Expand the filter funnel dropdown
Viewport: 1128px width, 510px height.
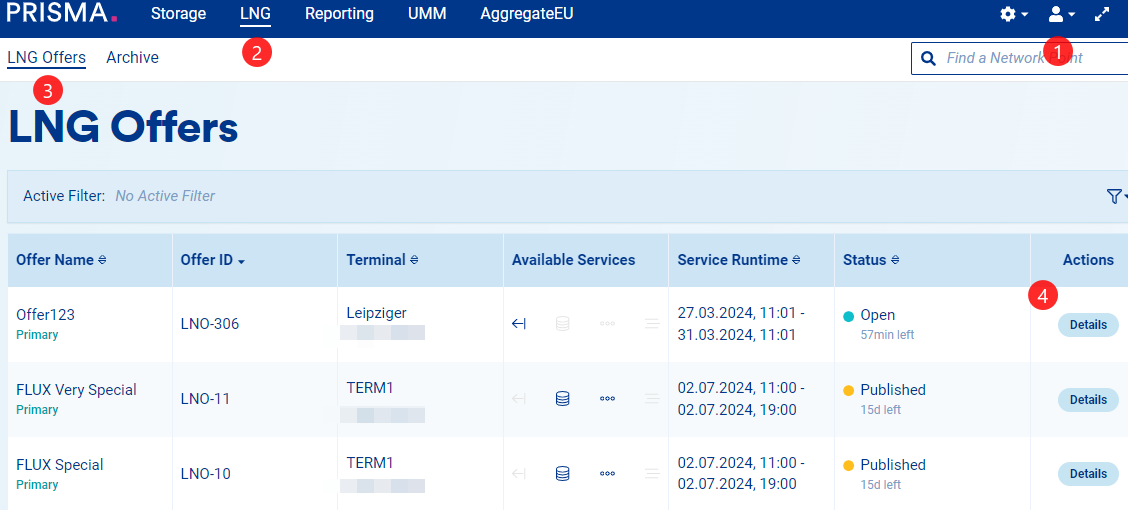1116,196
